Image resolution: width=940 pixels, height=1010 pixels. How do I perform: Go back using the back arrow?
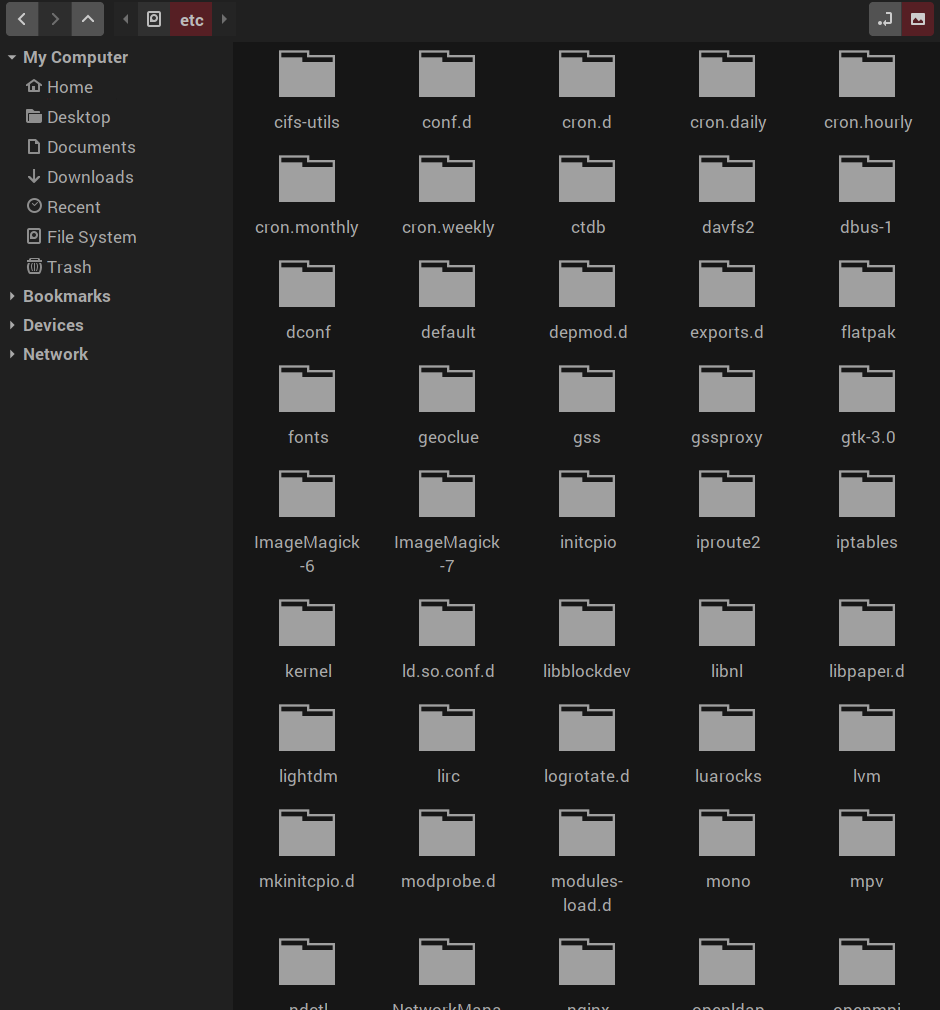click(21, 19)
